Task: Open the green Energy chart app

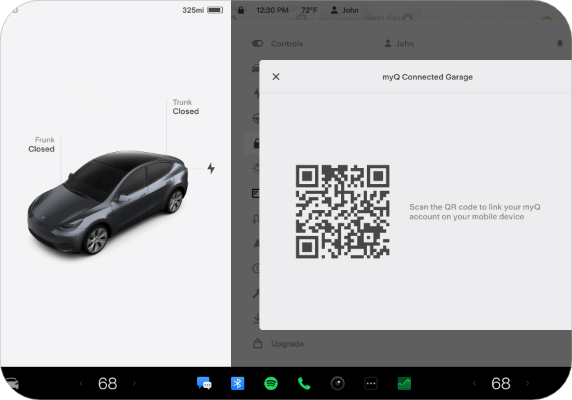Action: point(404,384)
